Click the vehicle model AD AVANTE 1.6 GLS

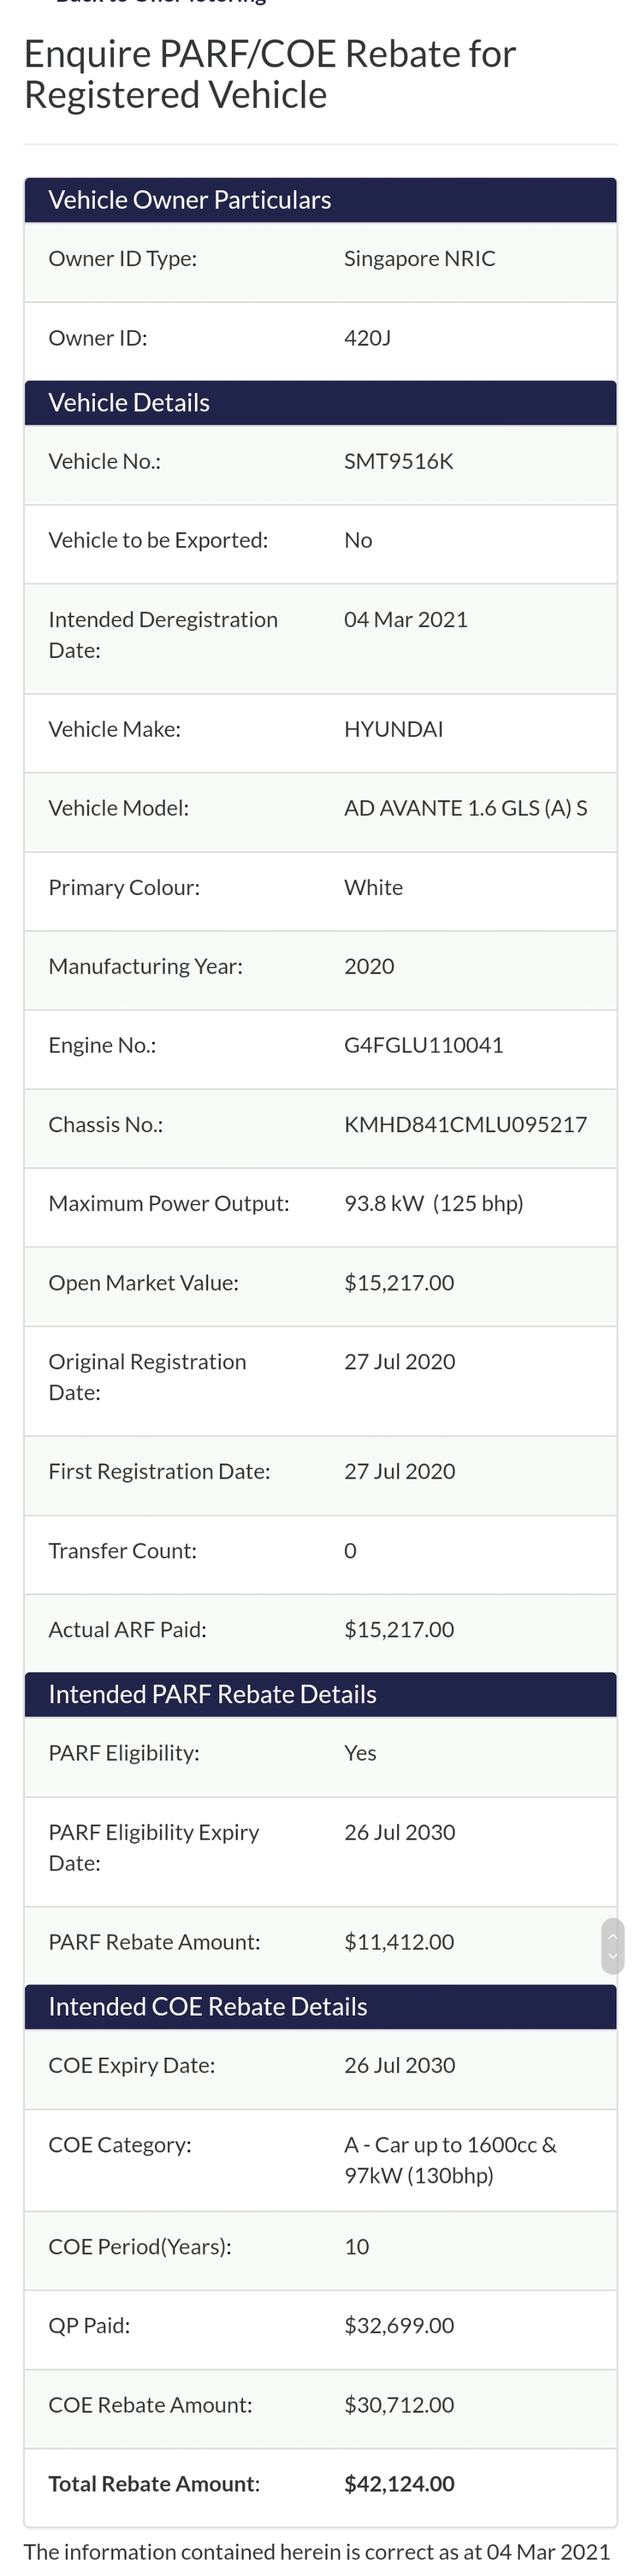point(465,808)
